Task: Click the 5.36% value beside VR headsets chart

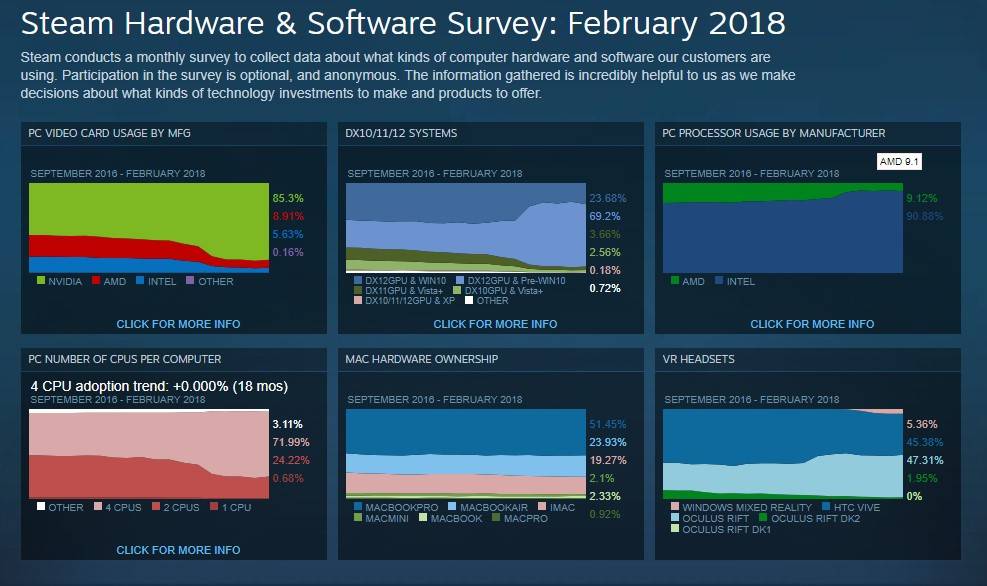Action: coord(922,424)
